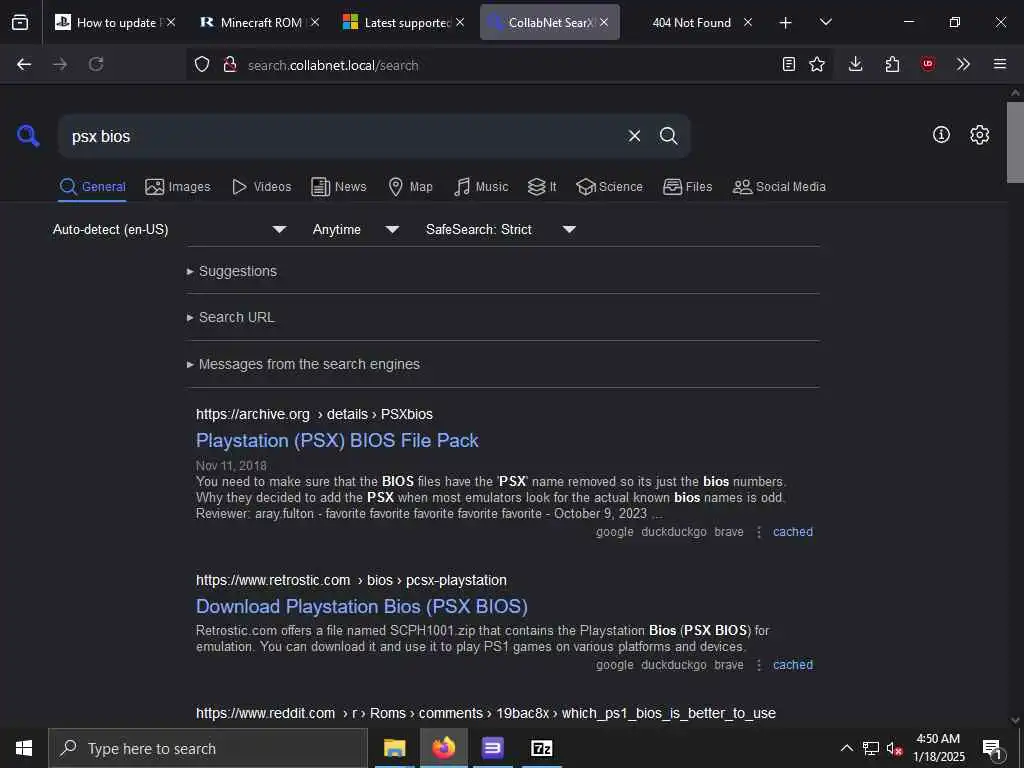Click the SearXNG magnifier logo

[x=28, y=136]
